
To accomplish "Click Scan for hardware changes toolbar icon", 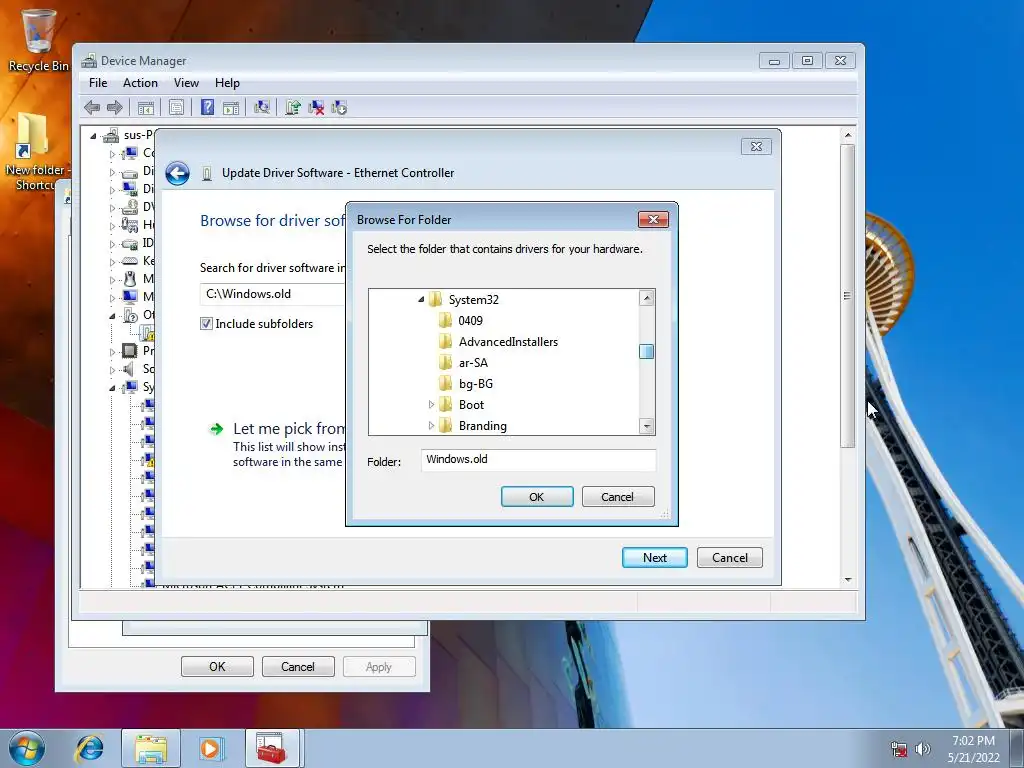I will [x=262, y=107].
